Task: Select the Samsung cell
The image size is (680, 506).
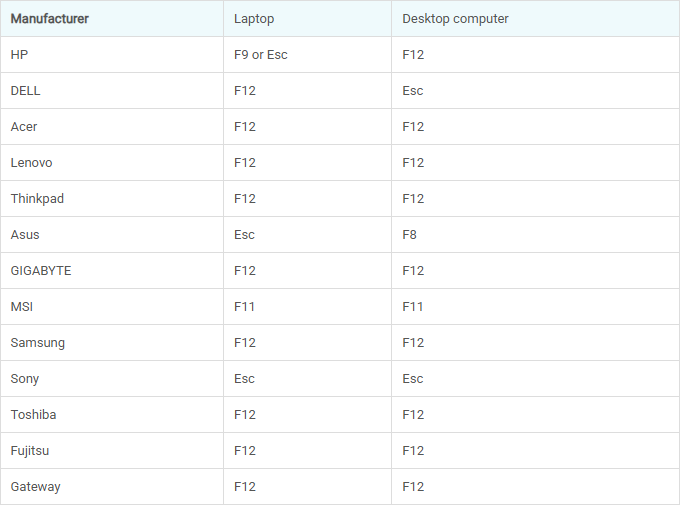Action: 38,343
